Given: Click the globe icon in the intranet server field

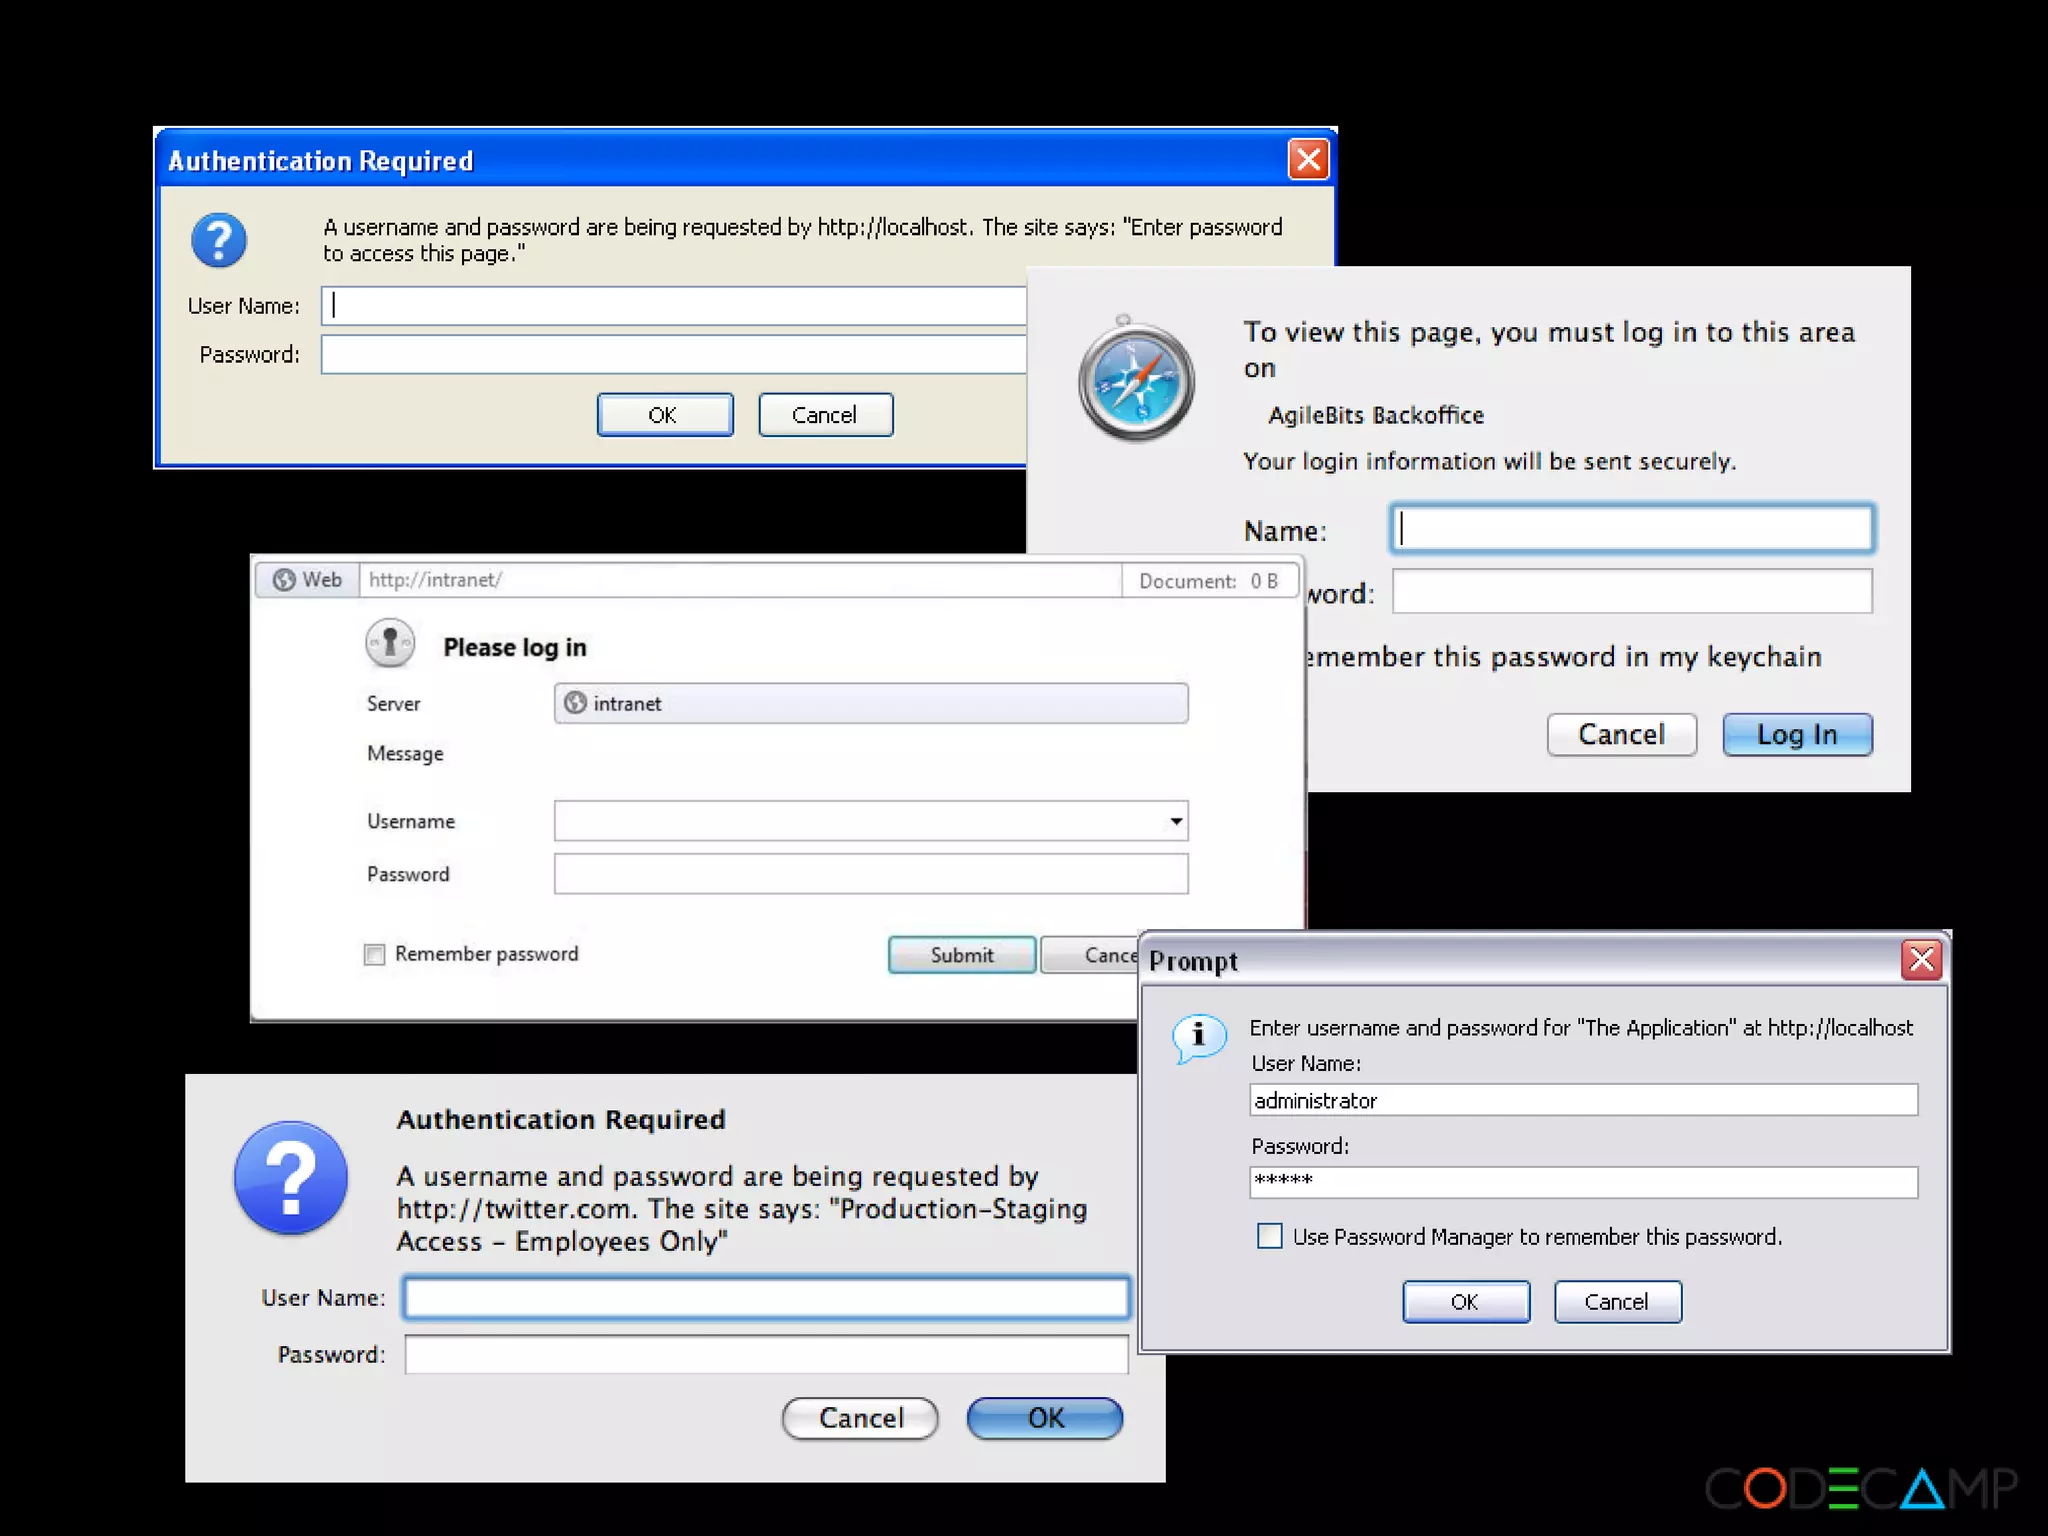Looking at the screenshot, I should (x=575, y=703).
